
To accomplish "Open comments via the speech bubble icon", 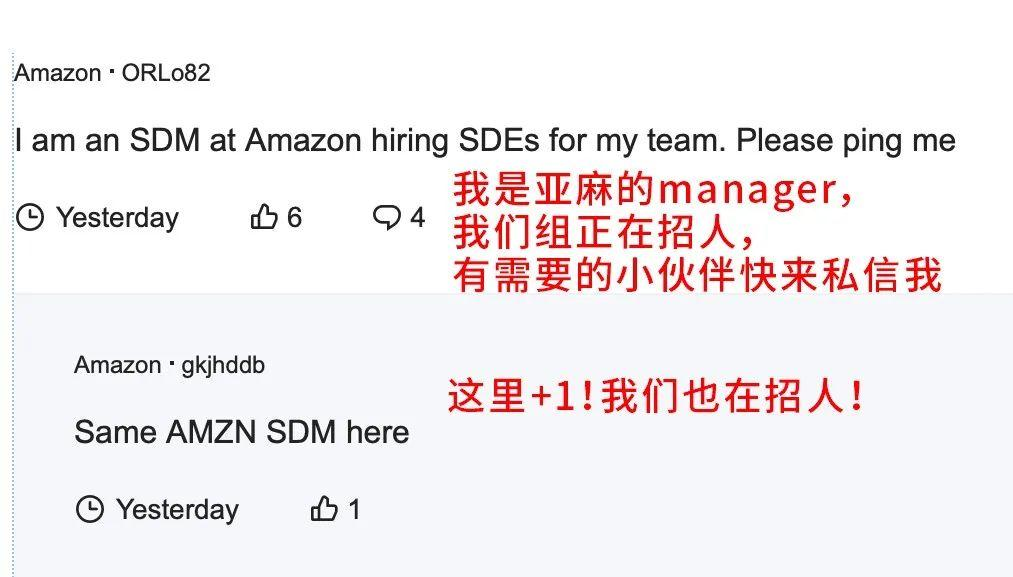I will click(386, 217).
